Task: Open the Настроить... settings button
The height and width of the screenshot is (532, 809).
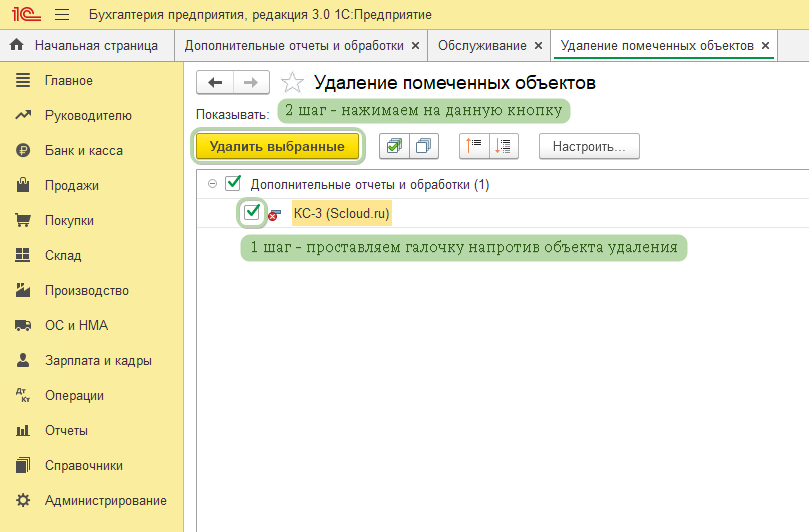Action: (589, 147)
